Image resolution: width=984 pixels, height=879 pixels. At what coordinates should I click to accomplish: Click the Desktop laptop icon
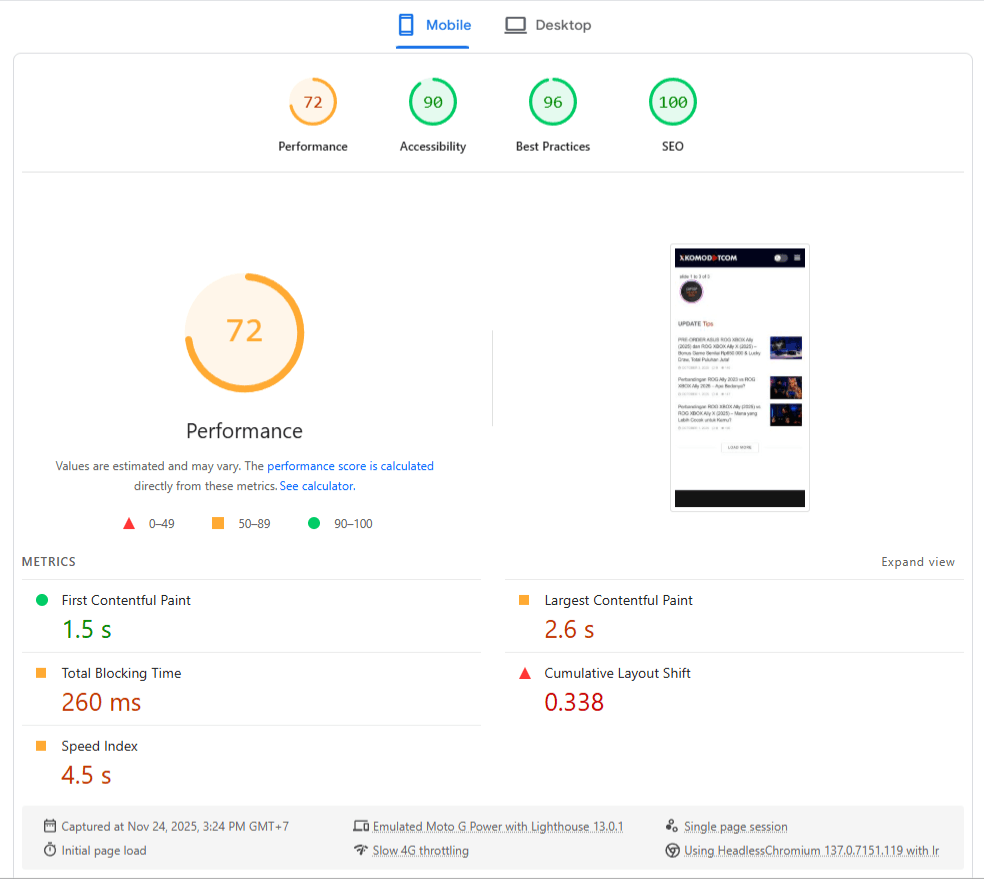pyautogui.click(x=515, y=25)
